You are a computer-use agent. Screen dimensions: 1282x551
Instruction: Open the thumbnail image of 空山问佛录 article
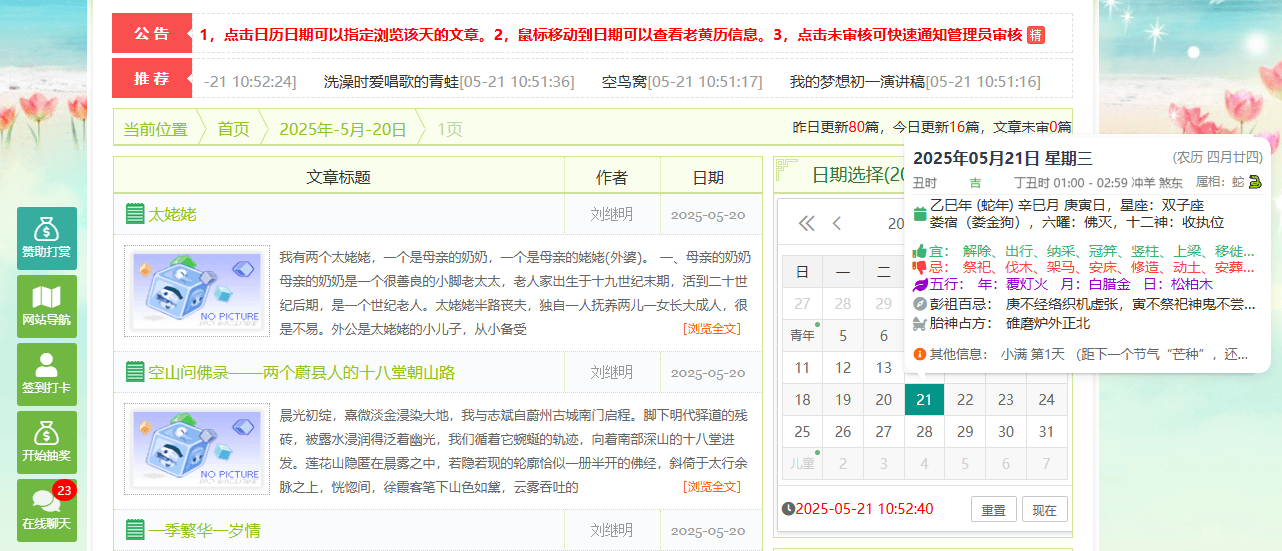197,448
